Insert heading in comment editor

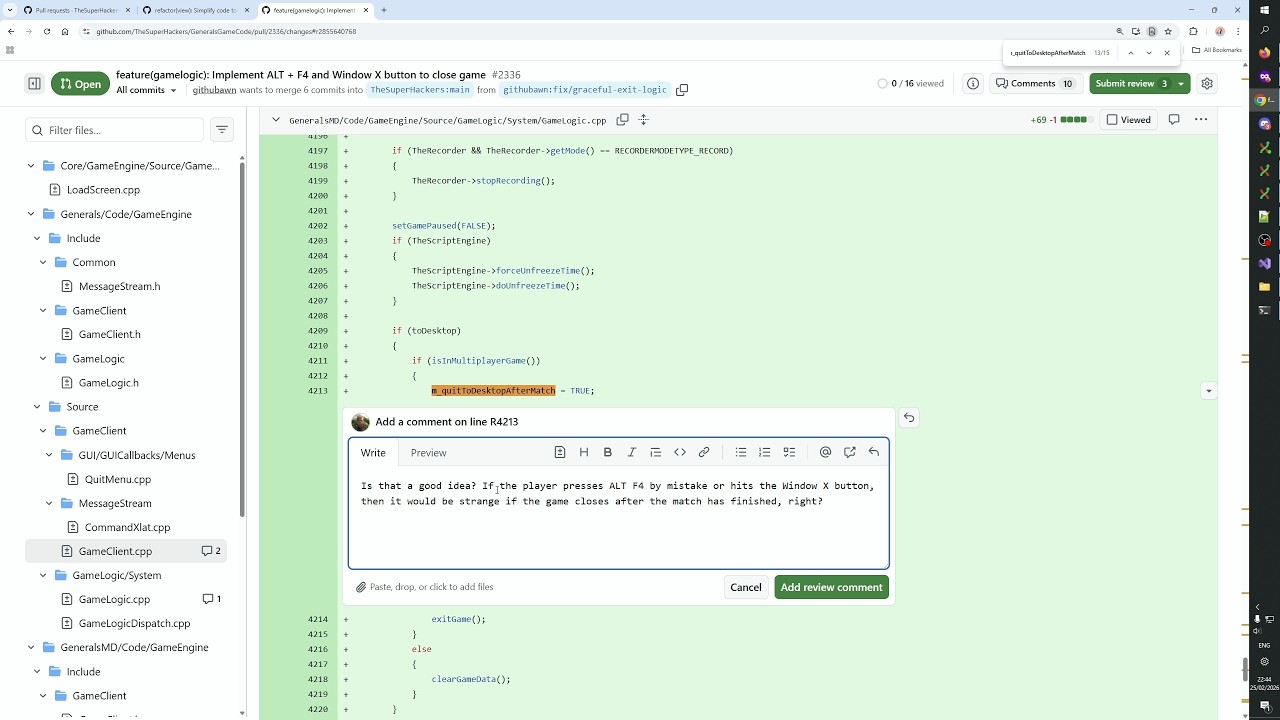point(584,453)
